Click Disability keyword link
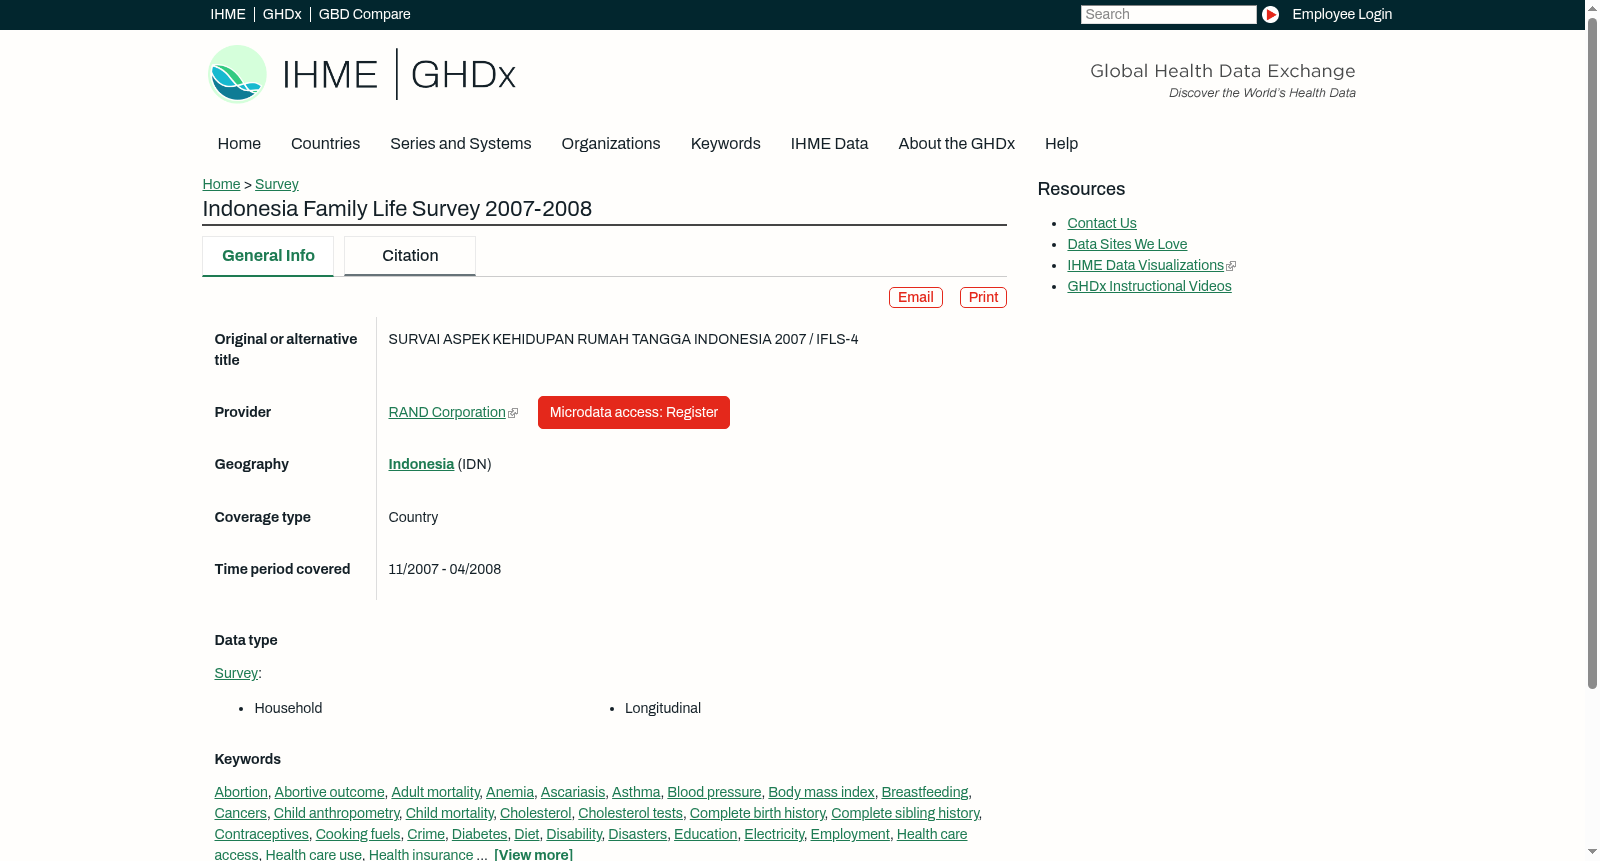 574,834
